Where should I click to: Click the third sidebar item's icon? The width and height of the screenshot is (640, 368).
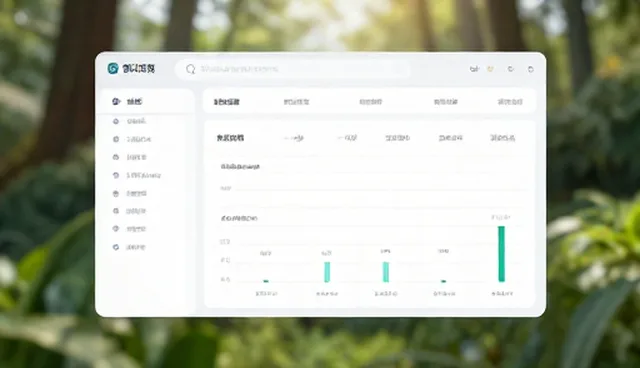point(116,139)
